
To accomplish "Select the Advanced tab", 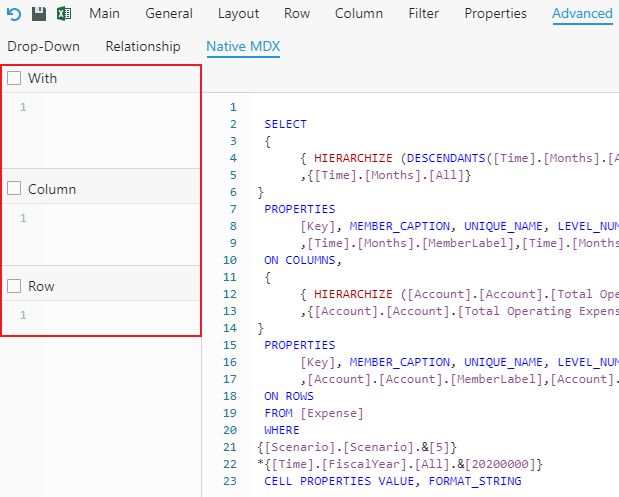I will (x=582, y=14).
